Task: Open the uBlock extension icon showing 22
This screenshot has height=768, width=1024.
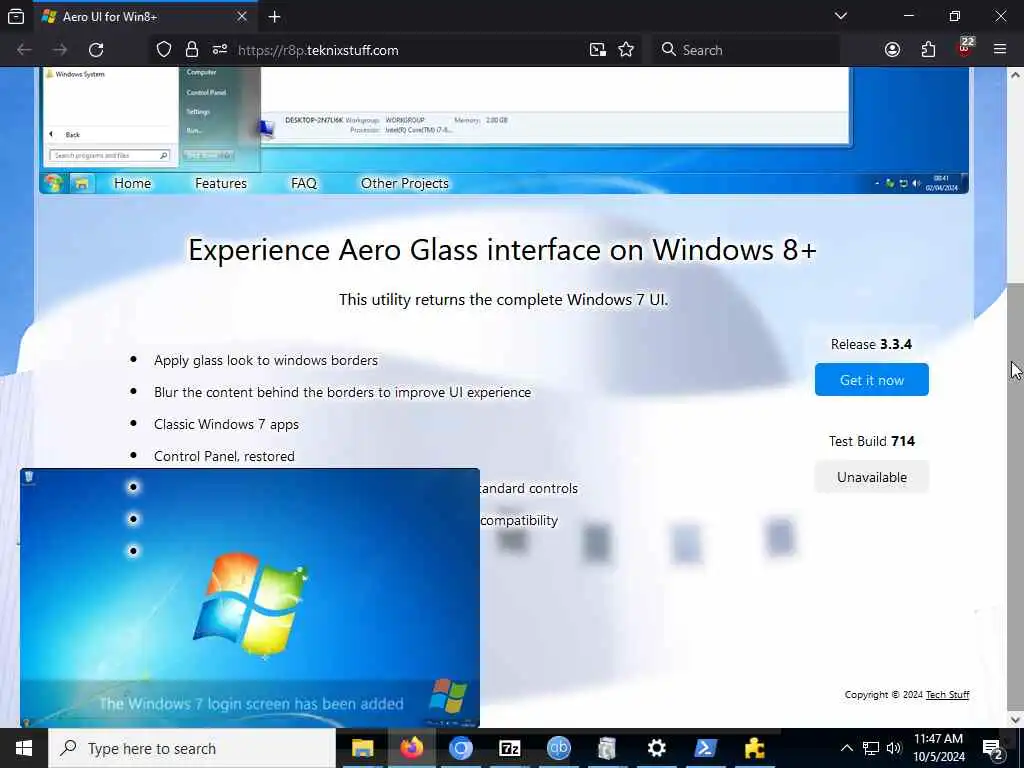Action: click(x=965, y=48)
